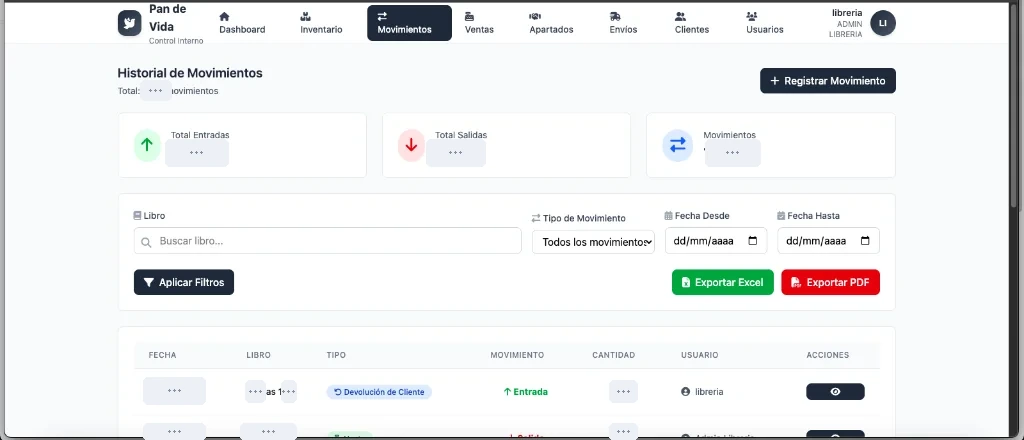1024x440 pixels.
Task: Select the Movimientos tab
Action: [x=409, y=23]
